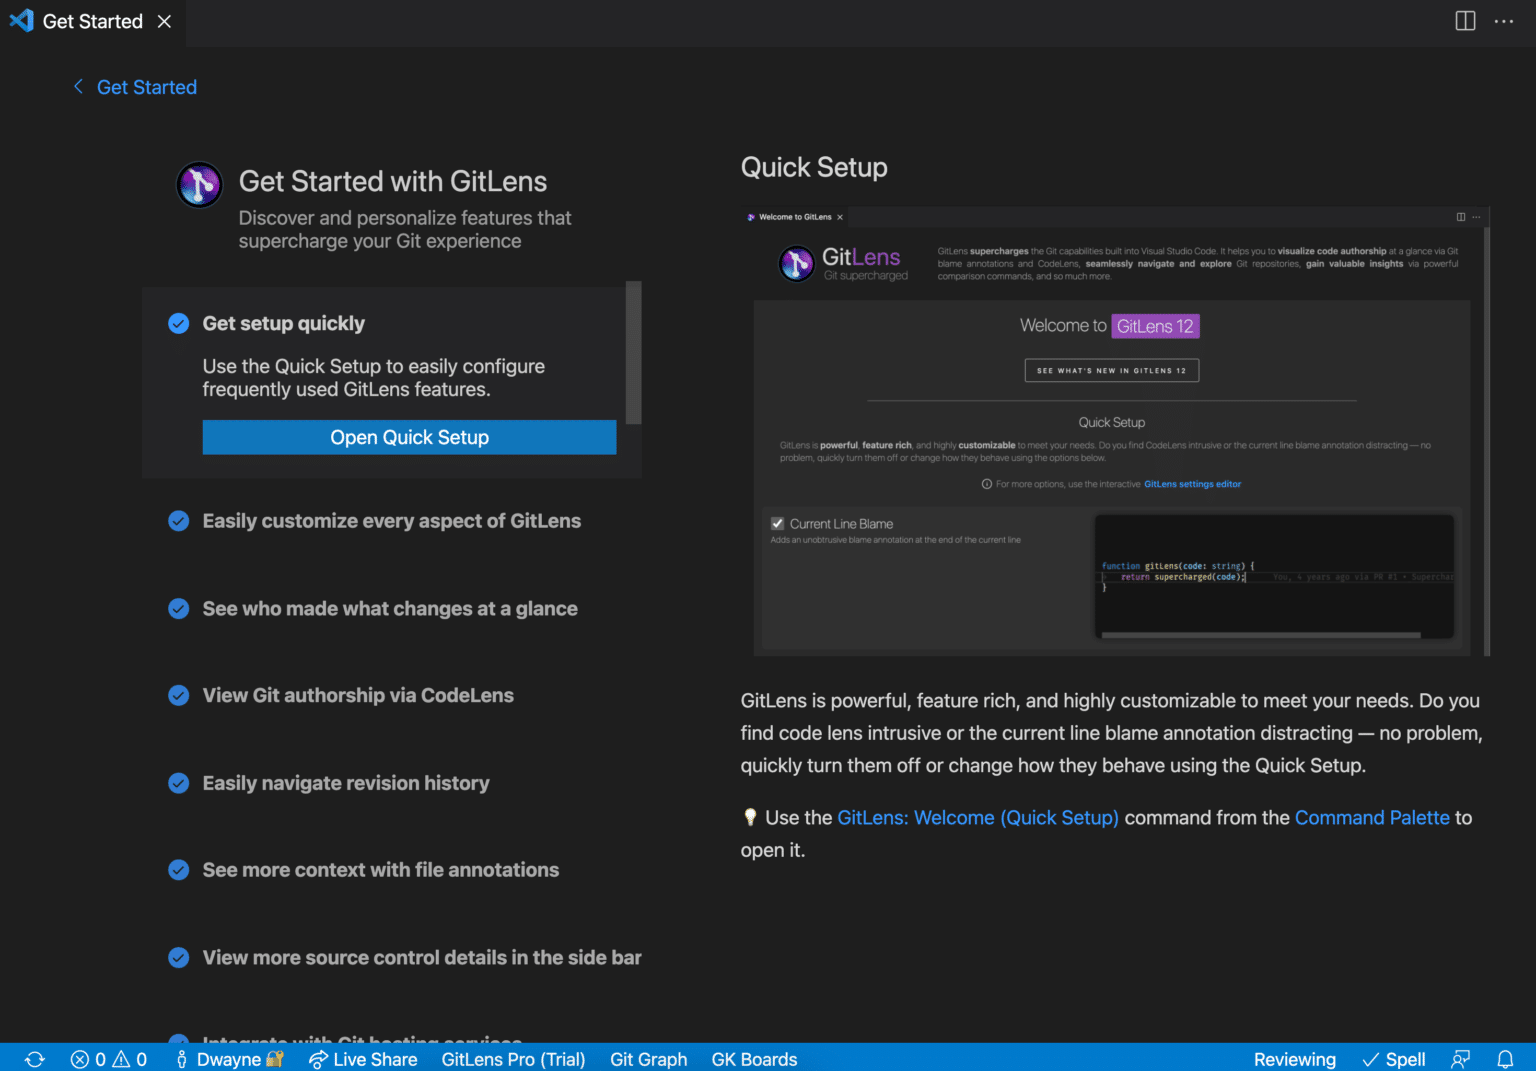Viewport: 1536px width, 1071px height.
Task: Open GK Boards from the status bar
Action: point(753,1059)
